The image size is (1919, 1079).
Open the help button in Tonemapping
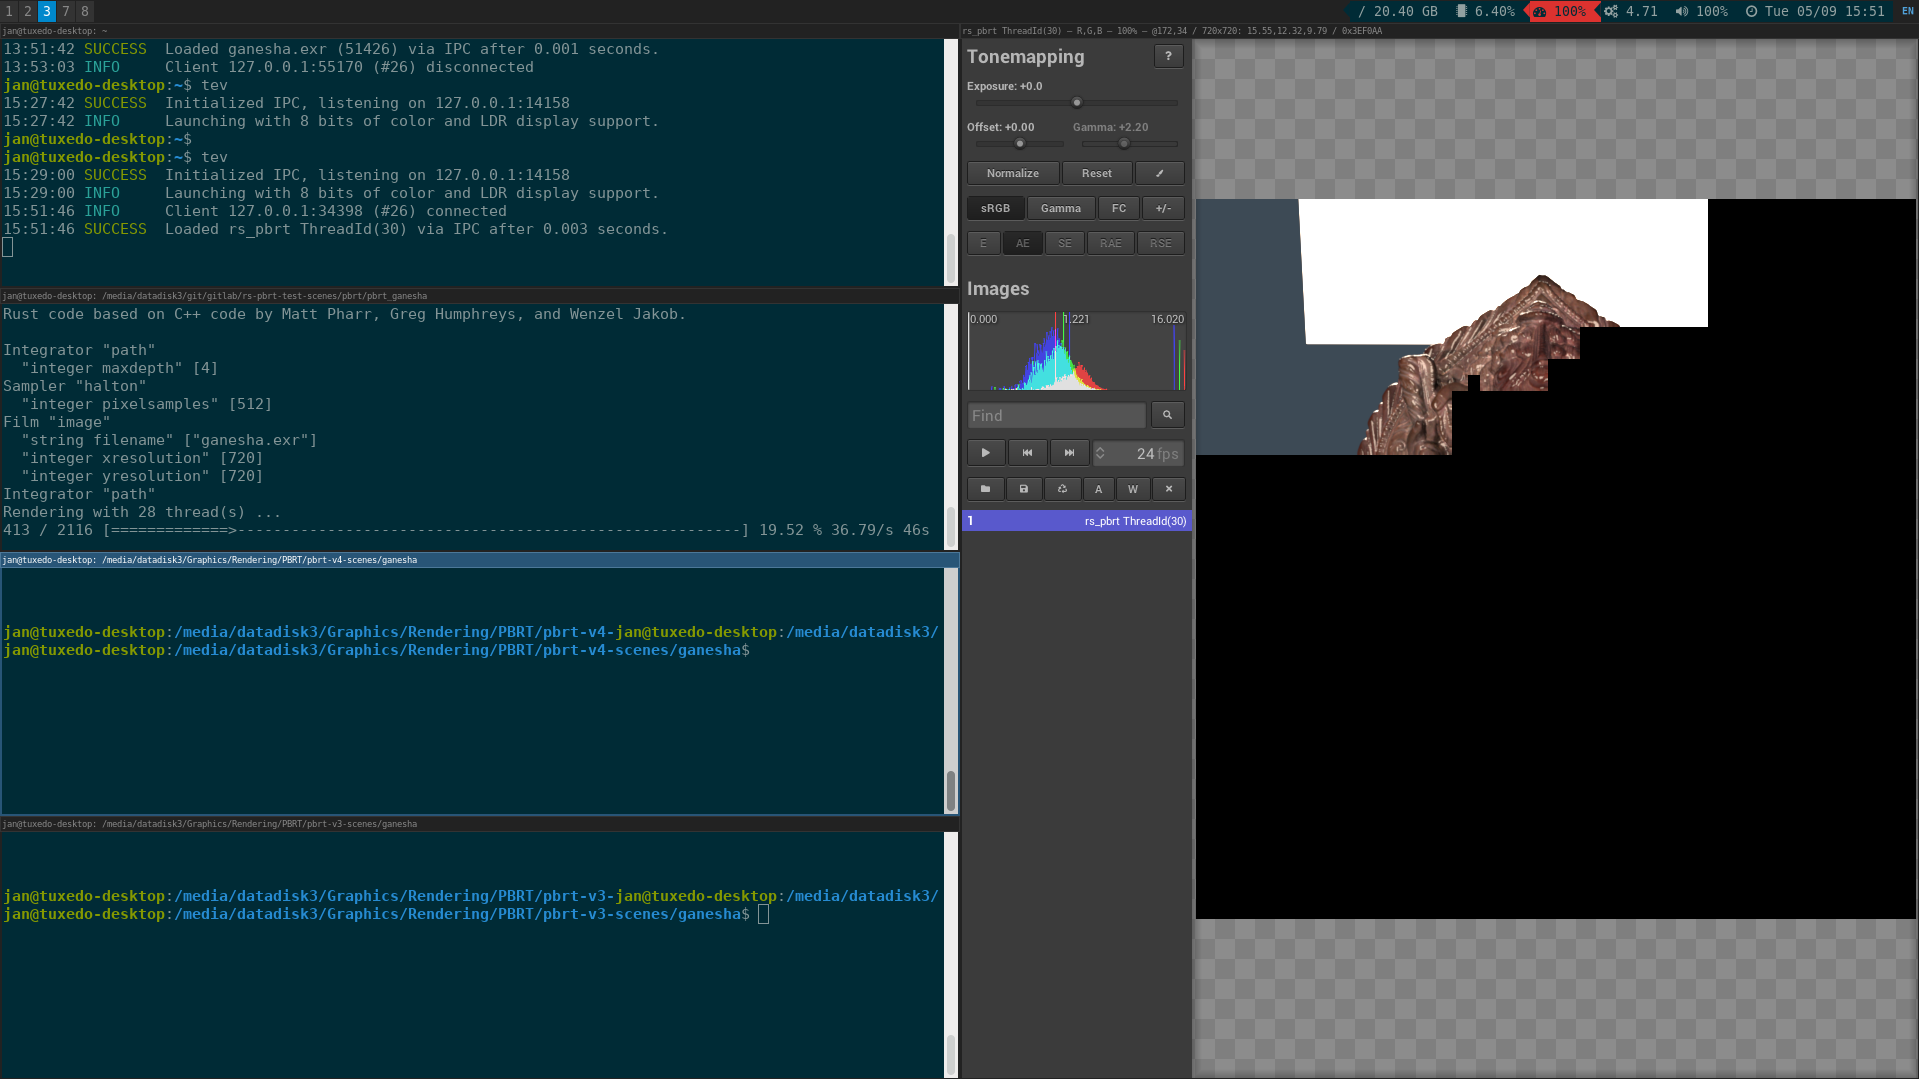point(1167,57)
